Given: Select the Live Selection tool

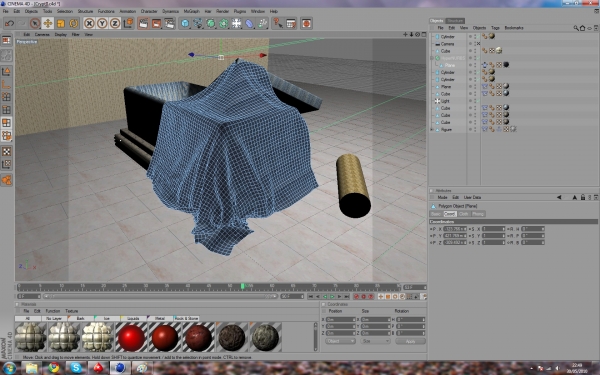Looking at the screenshot, I should (x=35, y=24).
